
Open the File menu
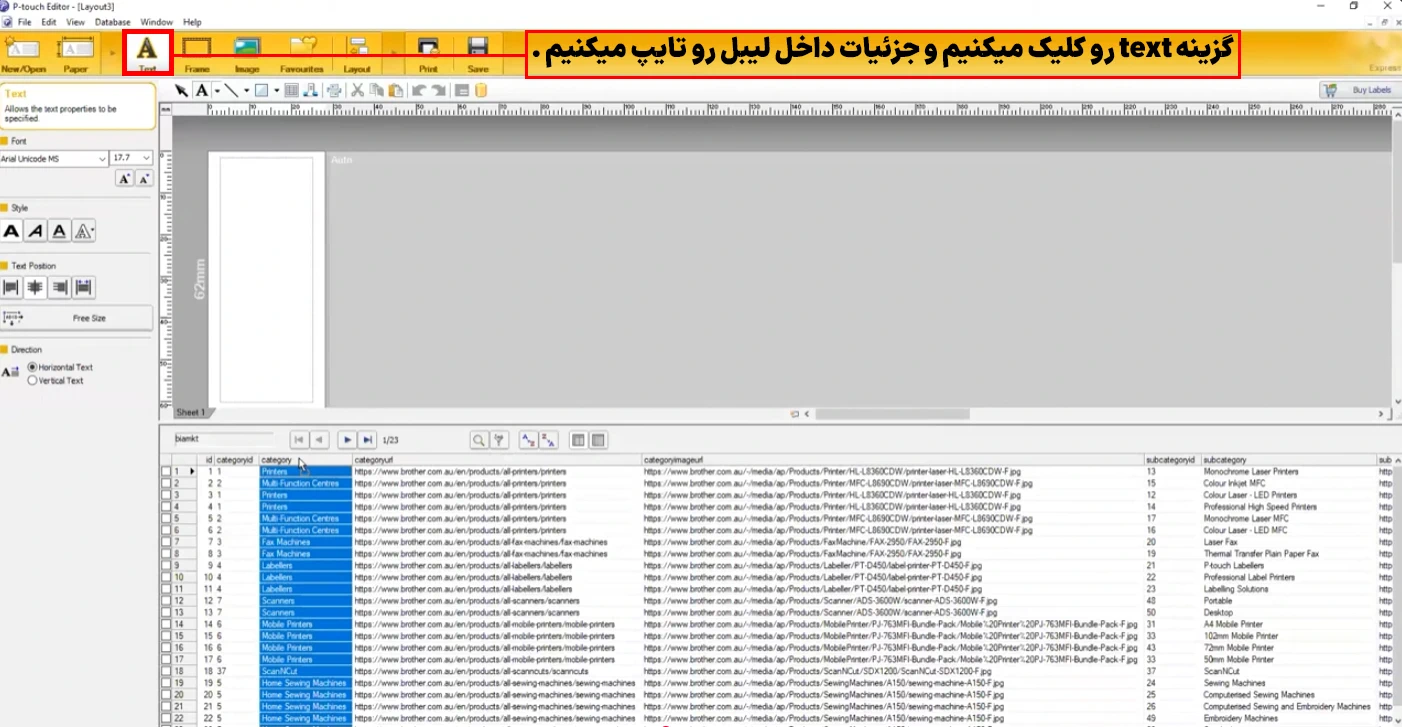click(24, 22)
